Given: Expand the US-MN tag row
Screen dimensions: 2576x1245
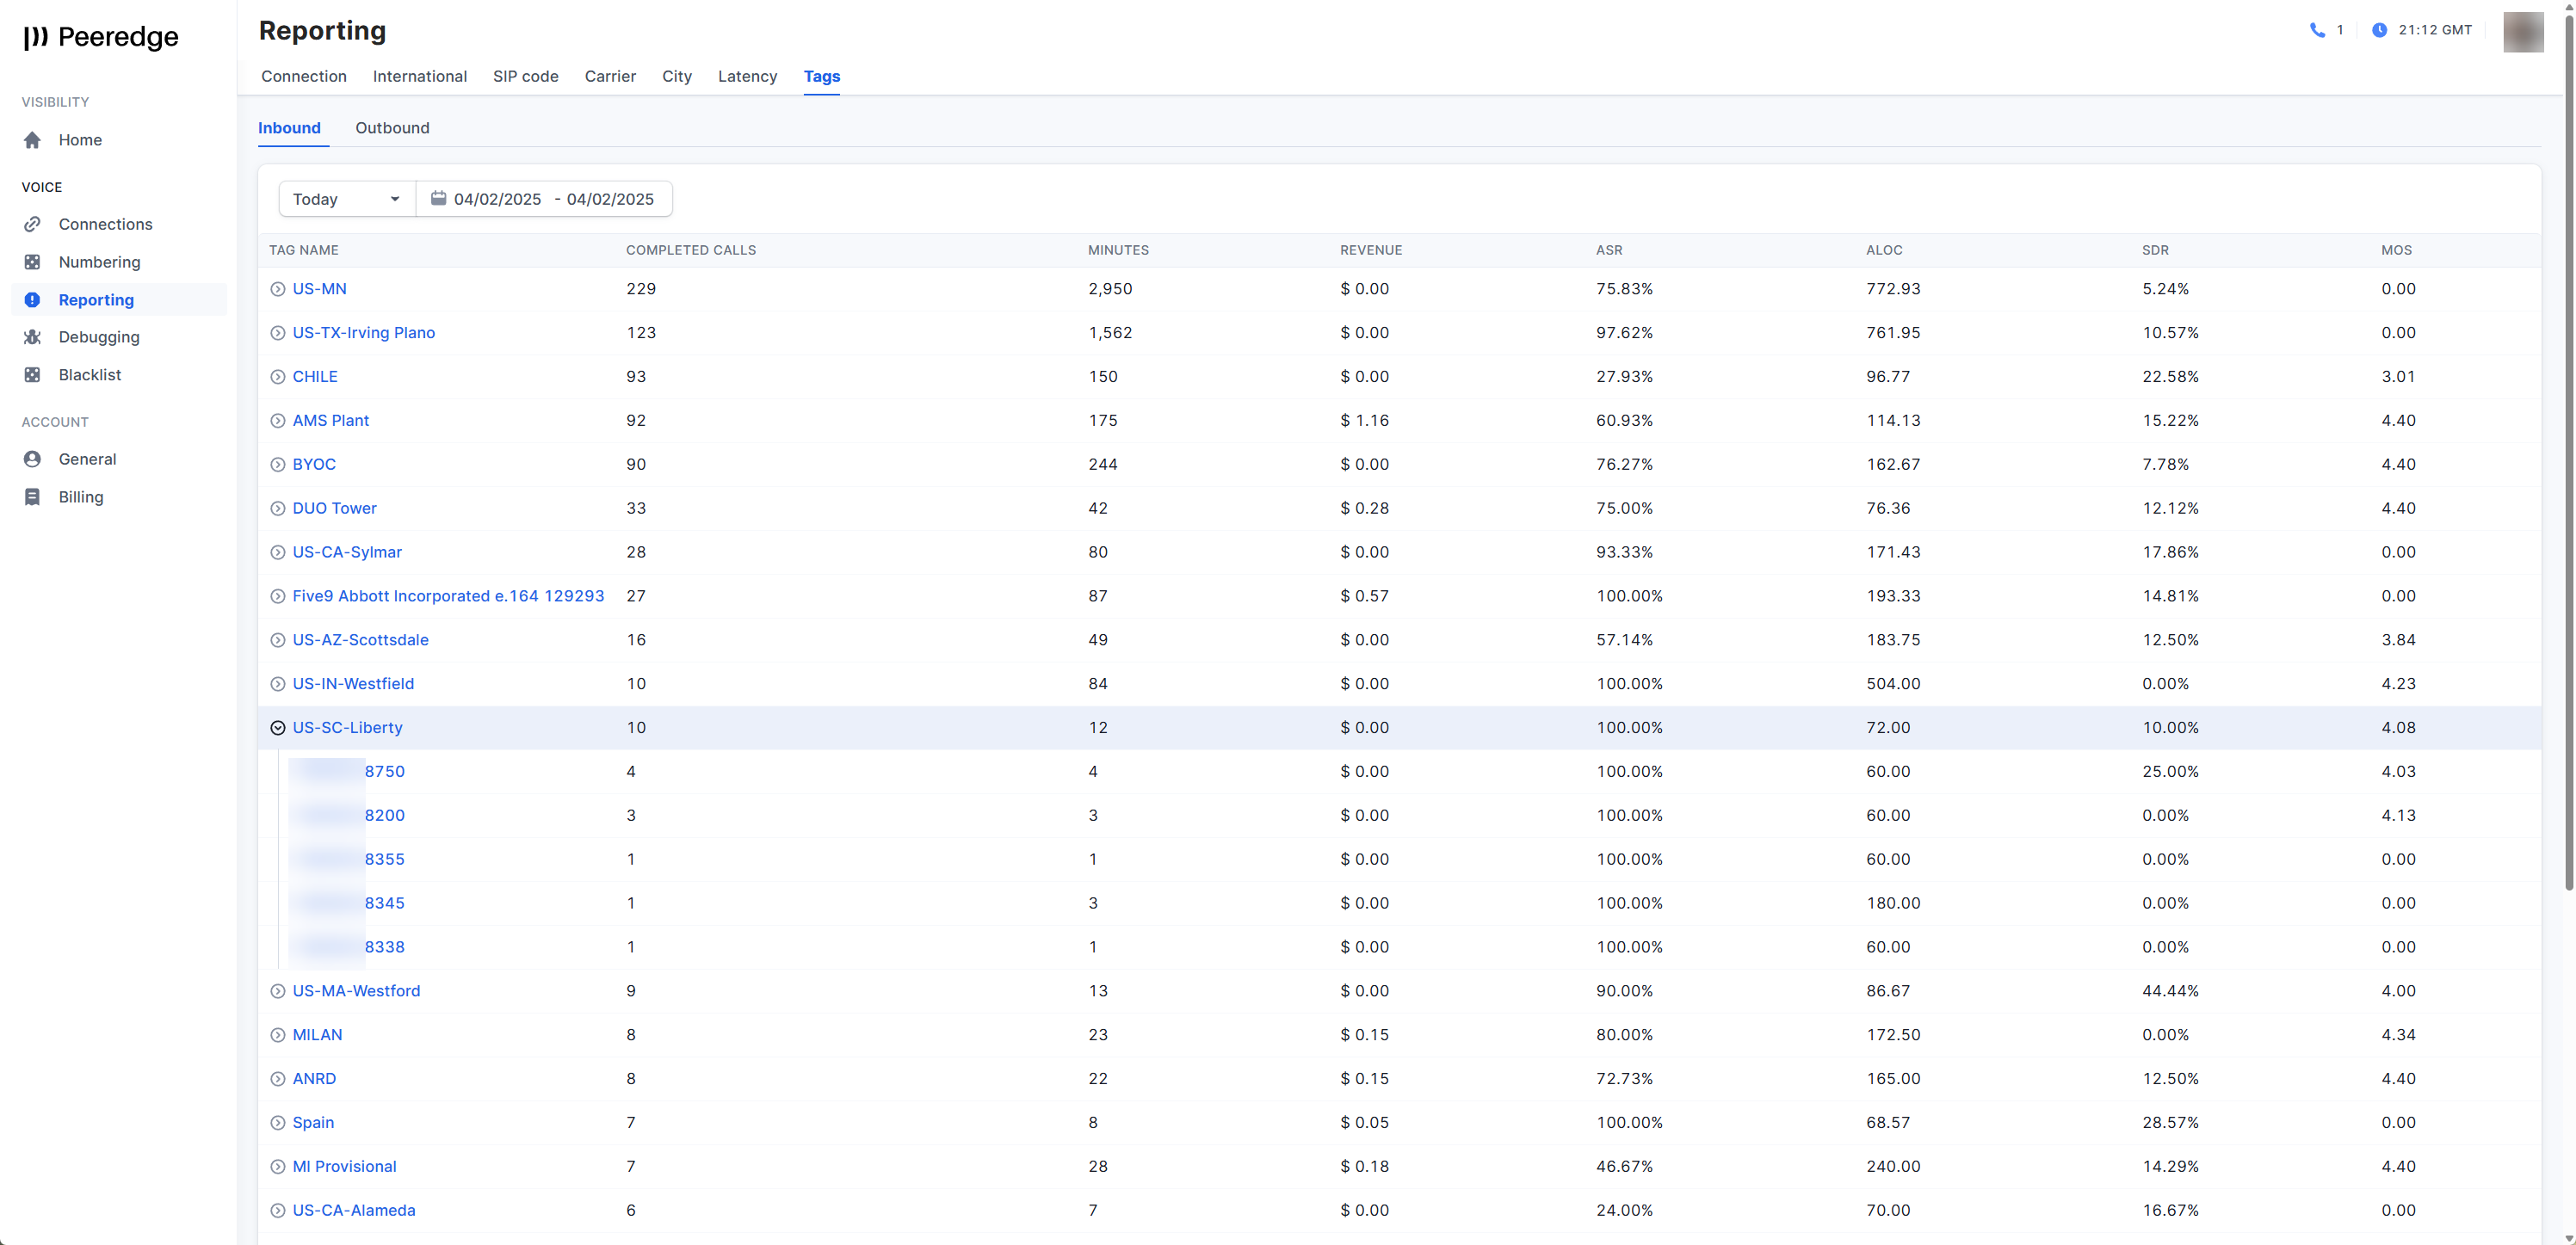Looking at the screenshot, I should pos(278,289).
